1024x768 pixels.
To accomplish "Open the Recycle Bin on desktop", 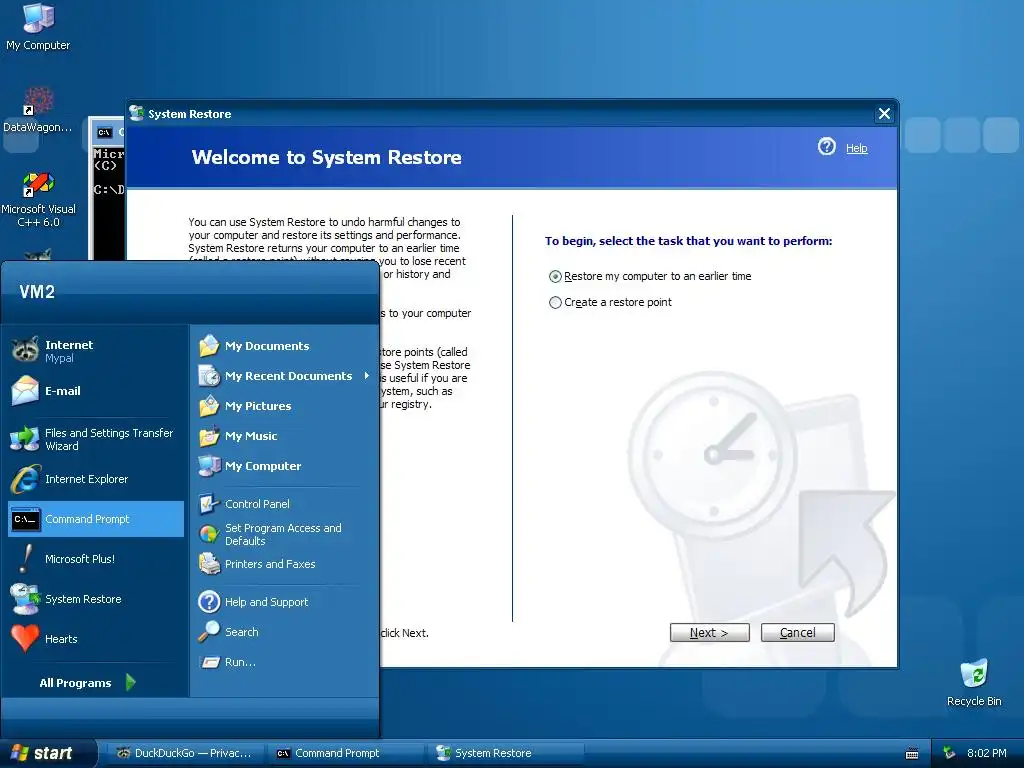I will (974, 675).
